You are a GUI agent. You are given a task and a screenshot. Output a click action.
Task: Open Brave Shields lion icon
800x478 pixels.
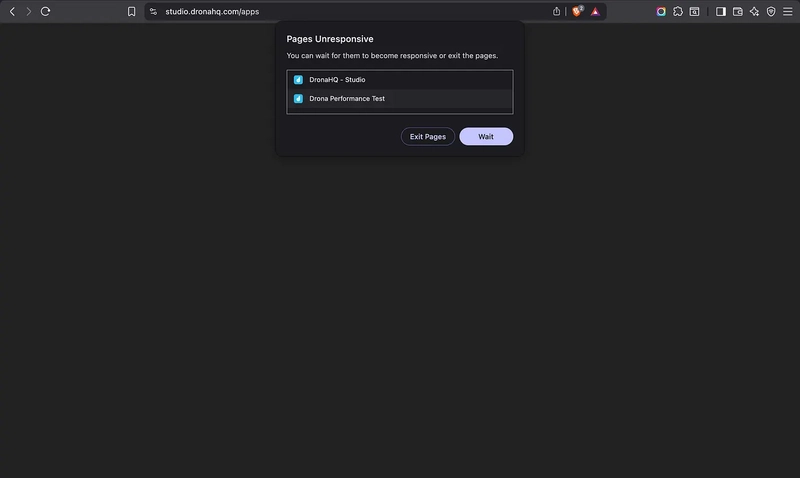[x=577, y=11]
